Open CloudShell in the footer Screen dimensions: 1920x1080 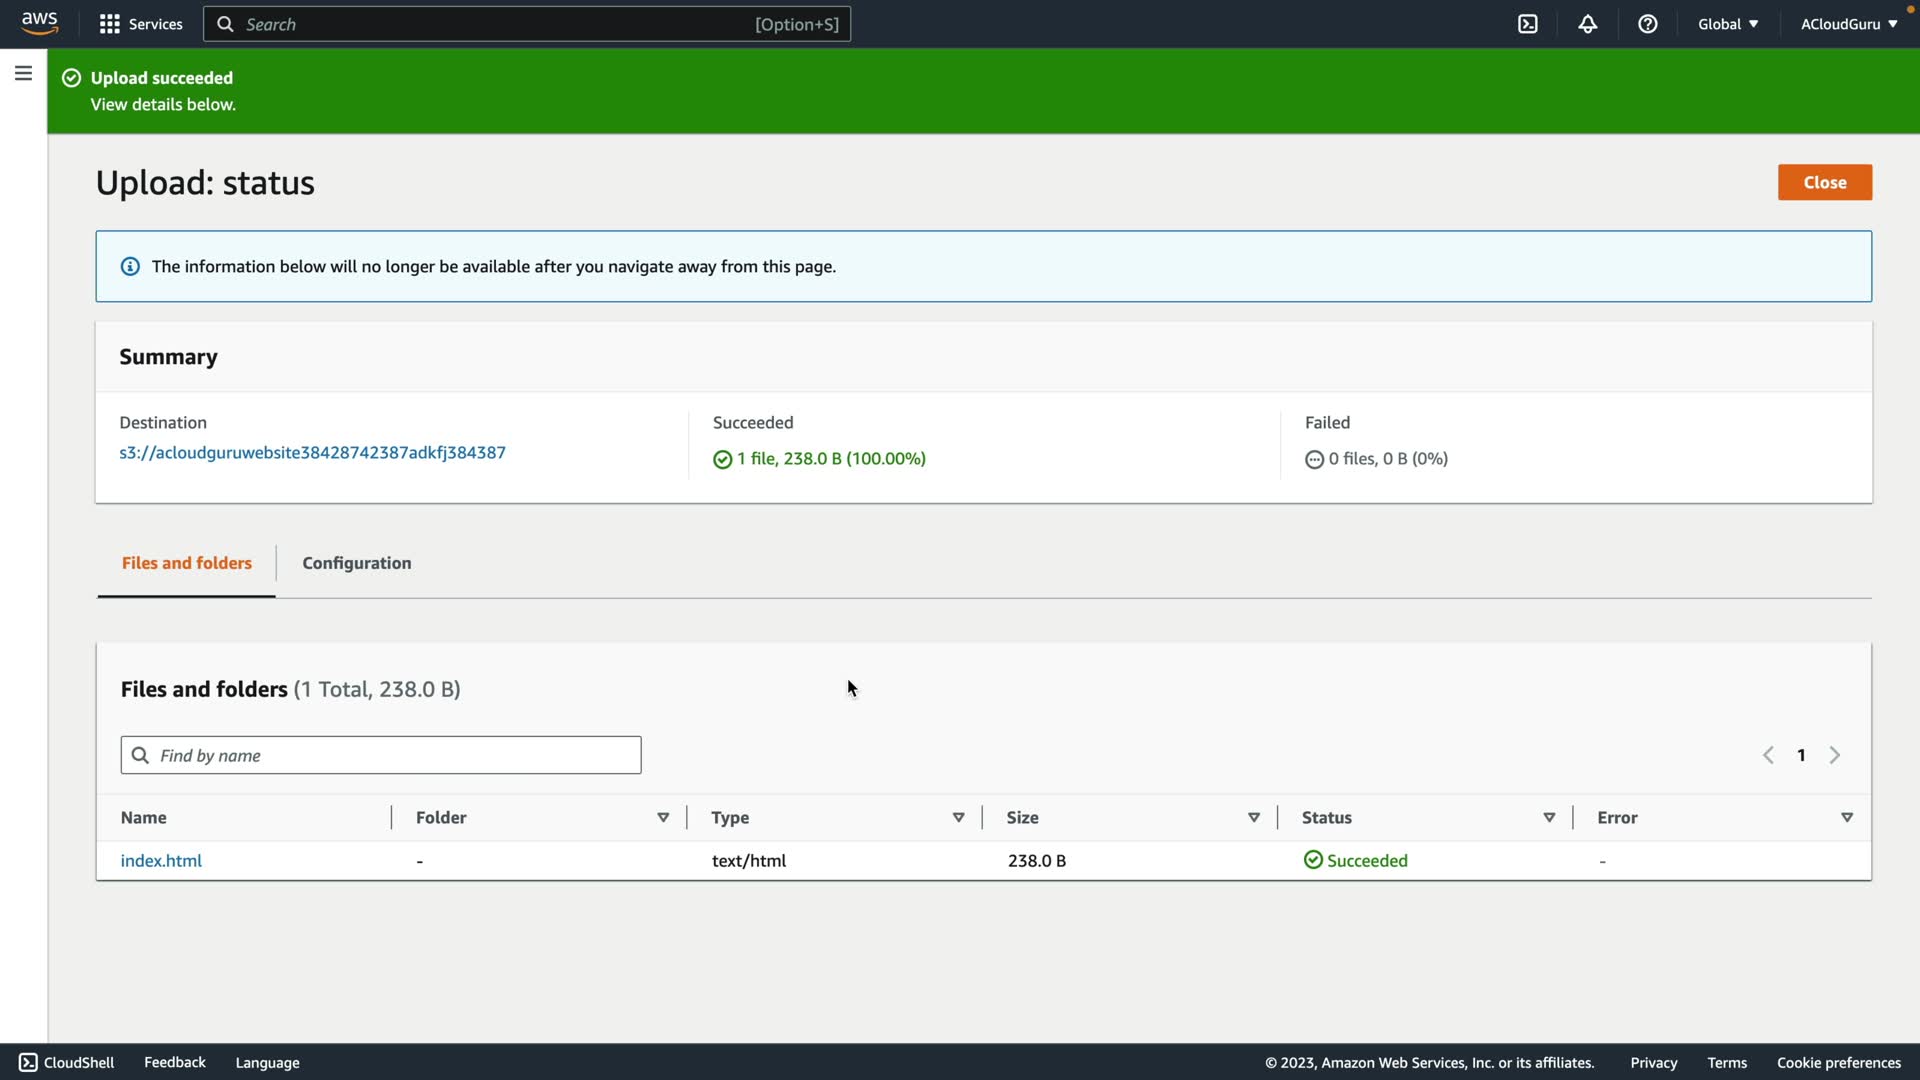coord(67,1062)
